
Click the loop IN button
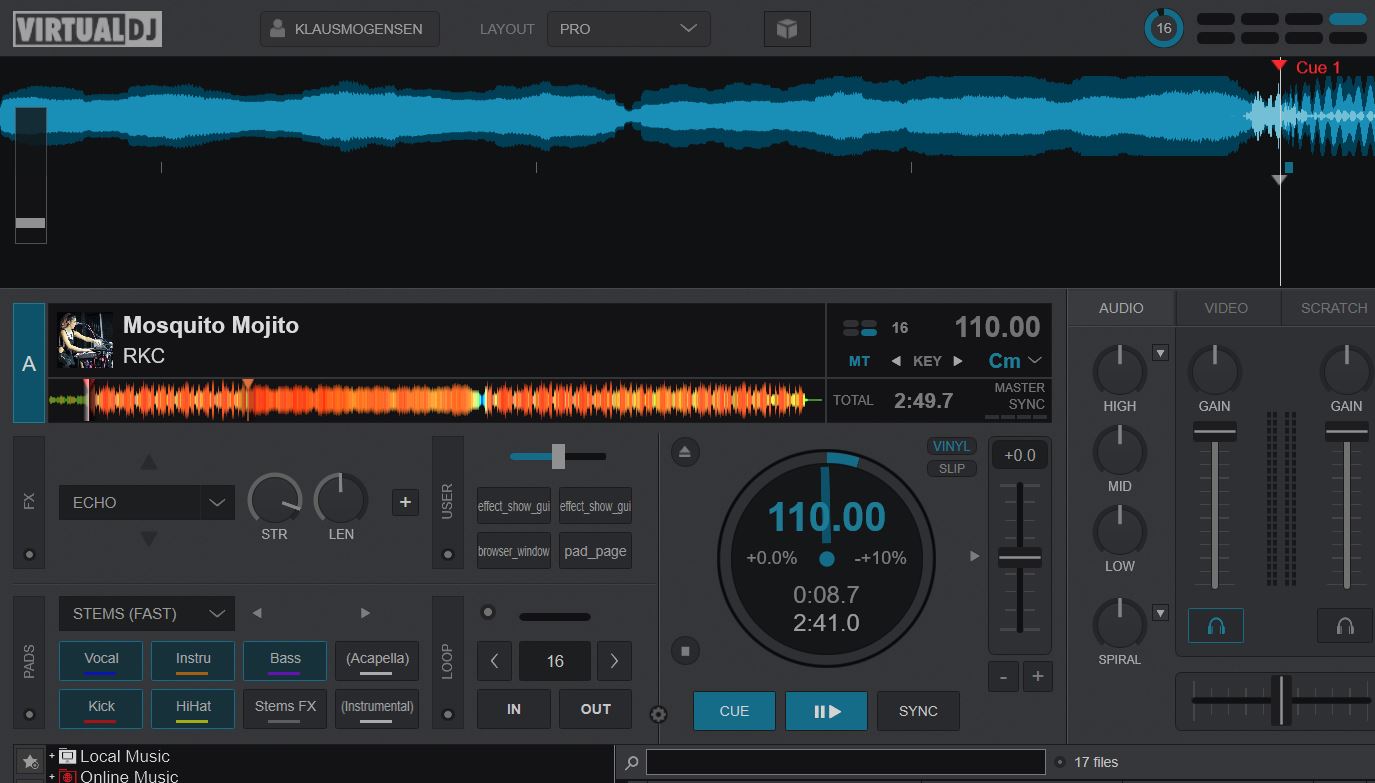pyautogui.click(x=514, y=709)
